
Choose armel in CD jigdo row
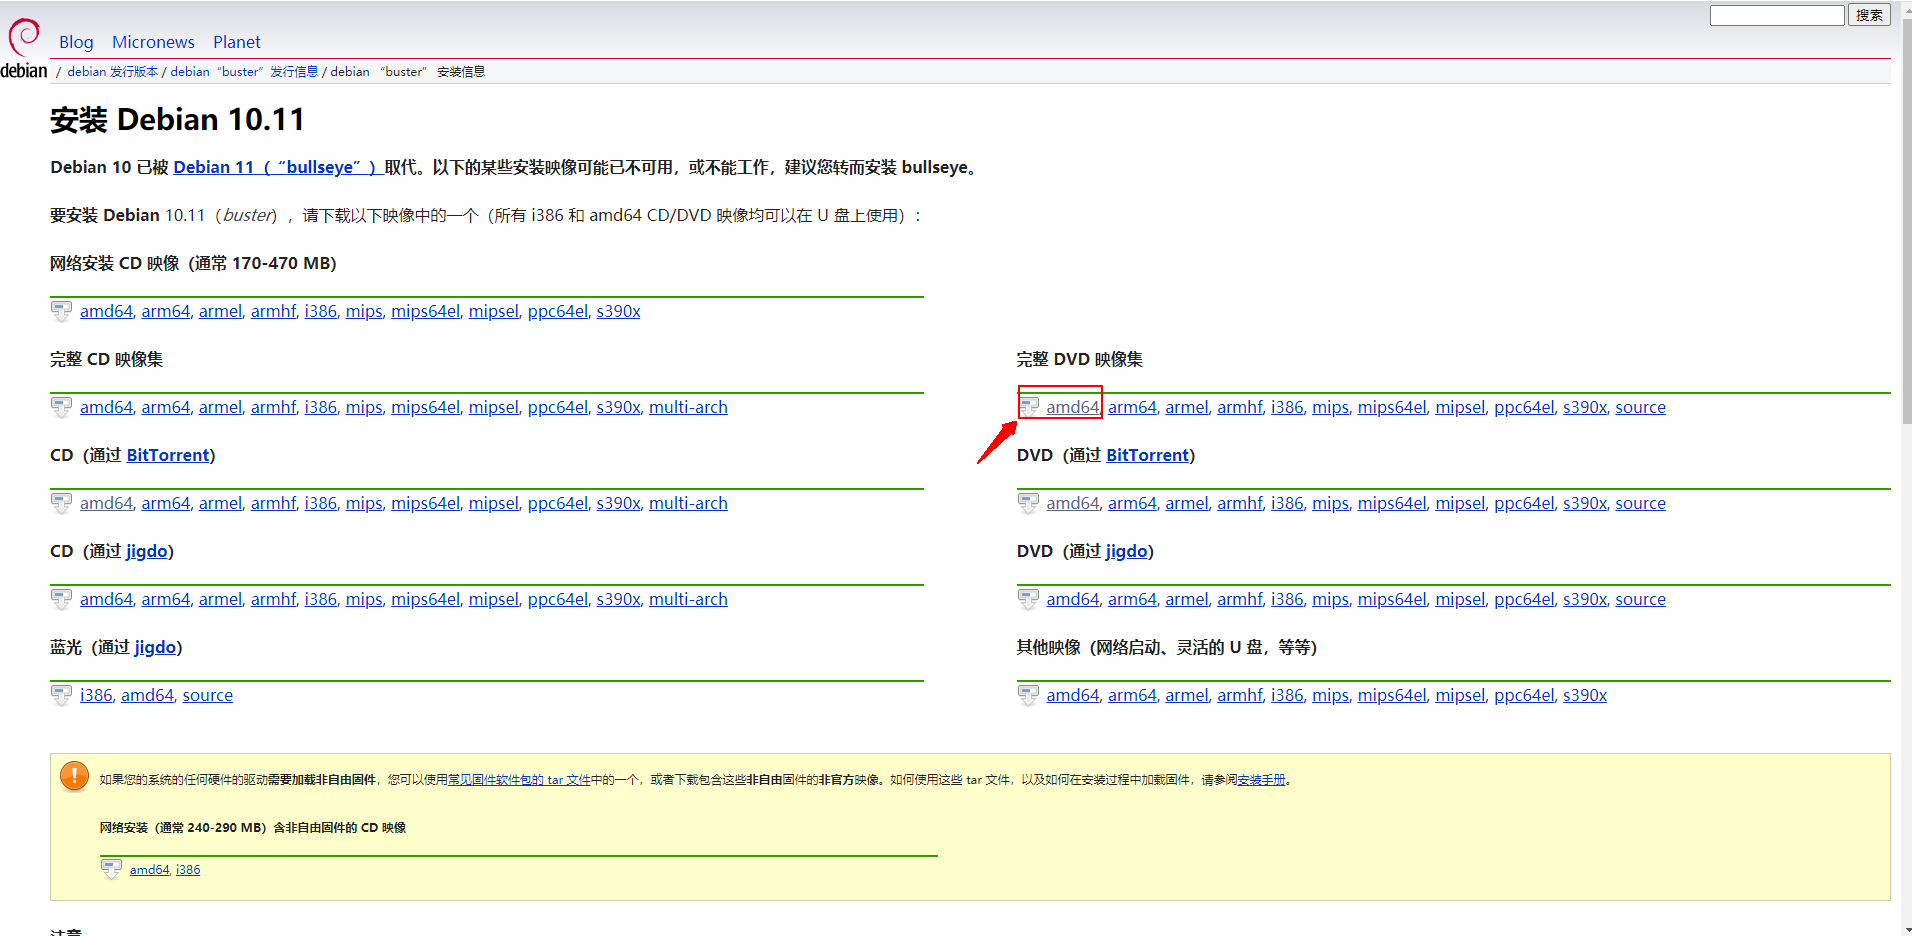[x=220, y=599]
